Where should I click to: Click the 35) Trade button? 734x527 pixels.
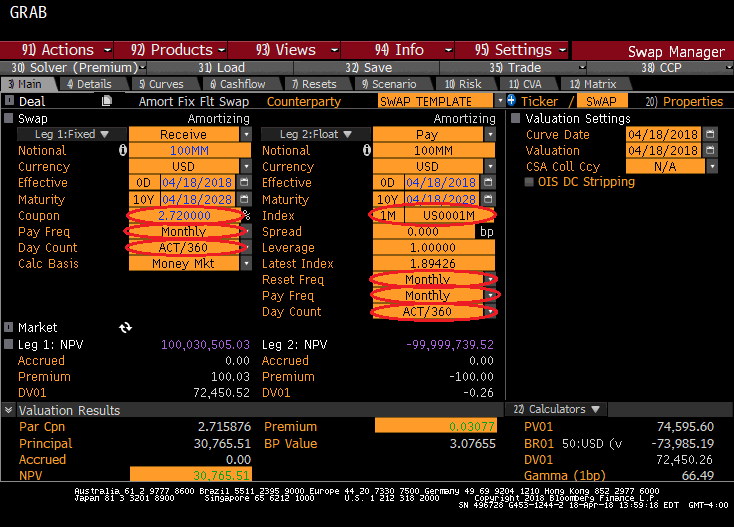tap(514, 67)
